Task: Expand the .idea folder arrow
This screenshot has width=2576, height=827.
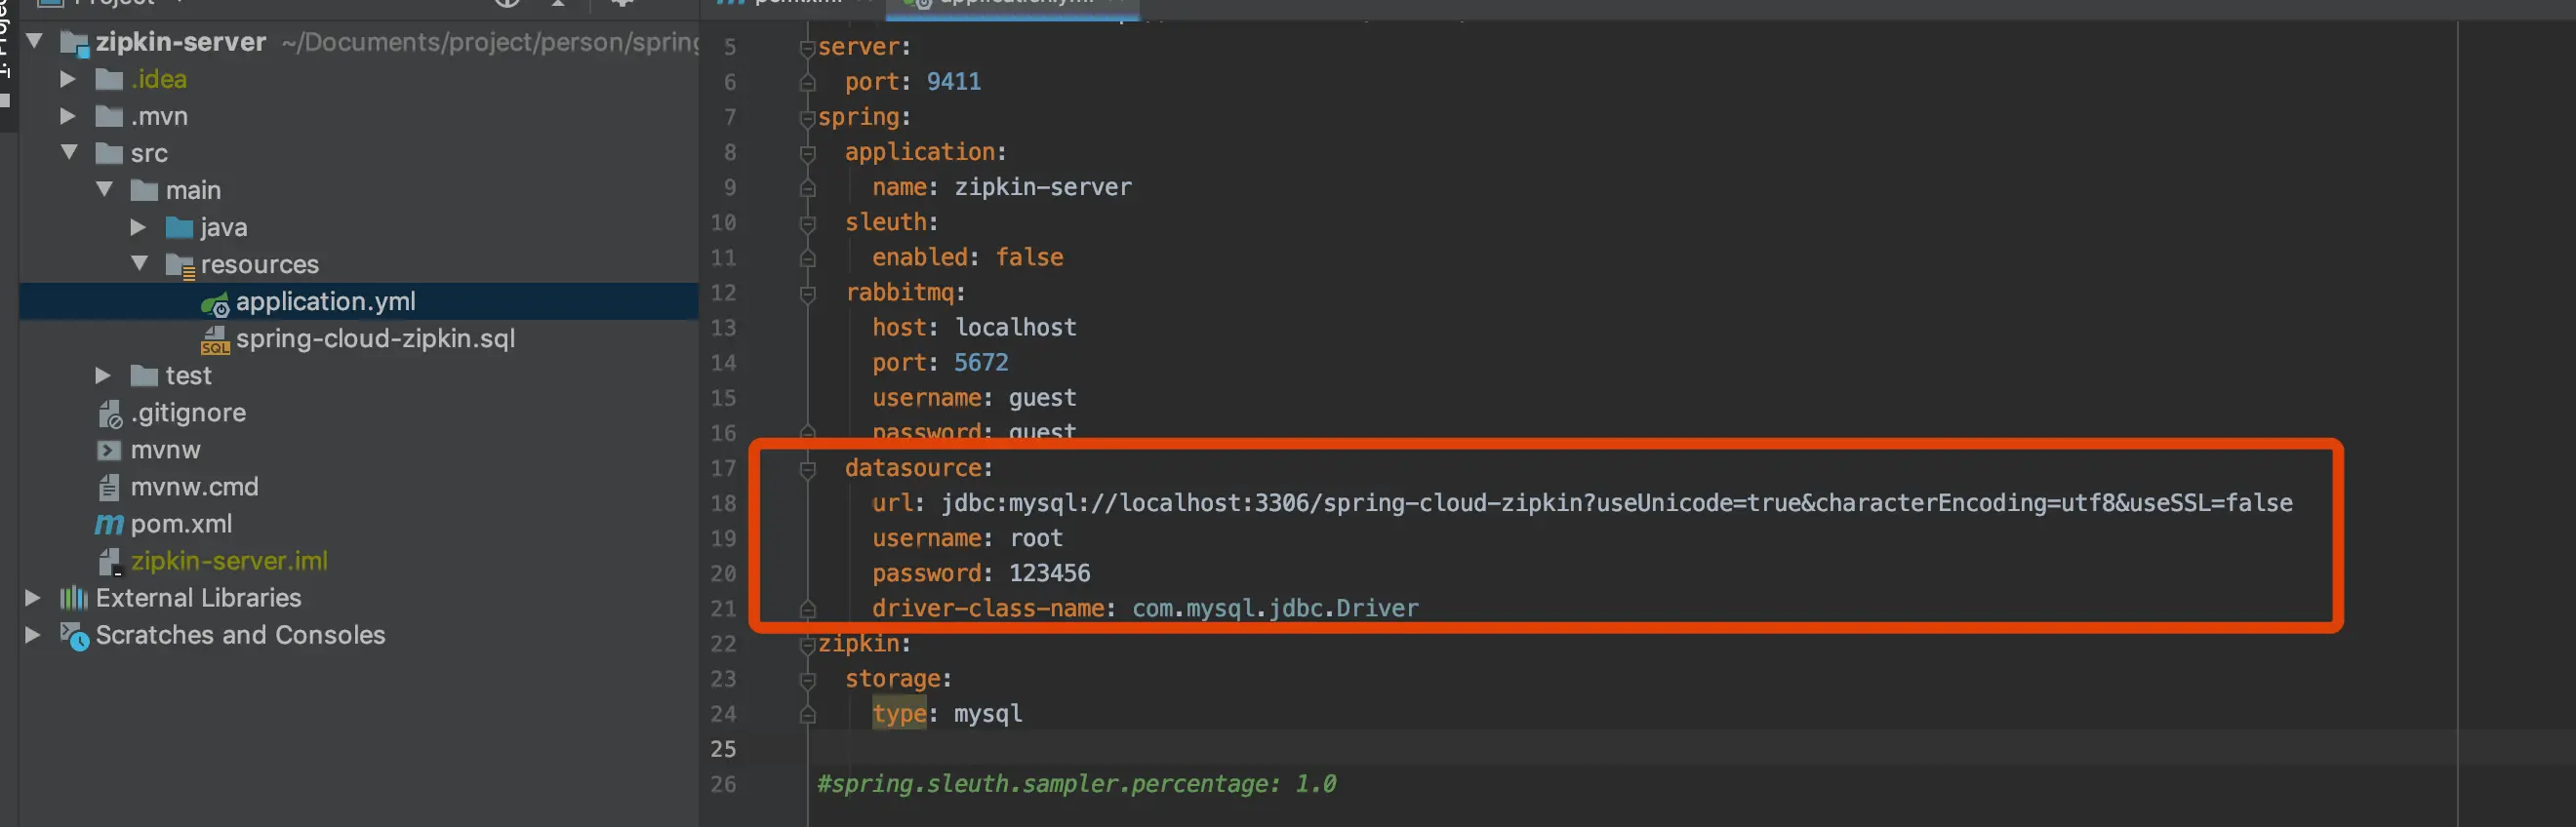Action: (68, 79)
